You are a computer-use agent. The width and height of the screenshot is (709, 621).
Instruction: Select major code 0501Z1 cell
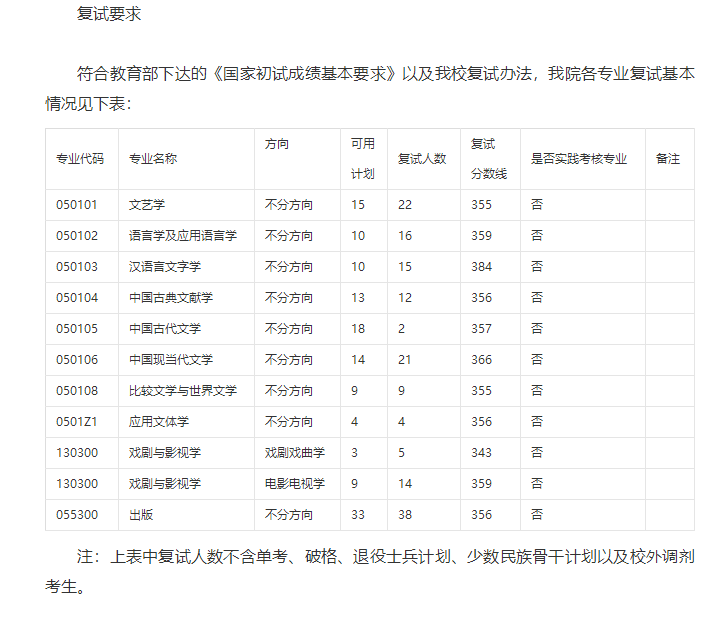click(77, 422)
